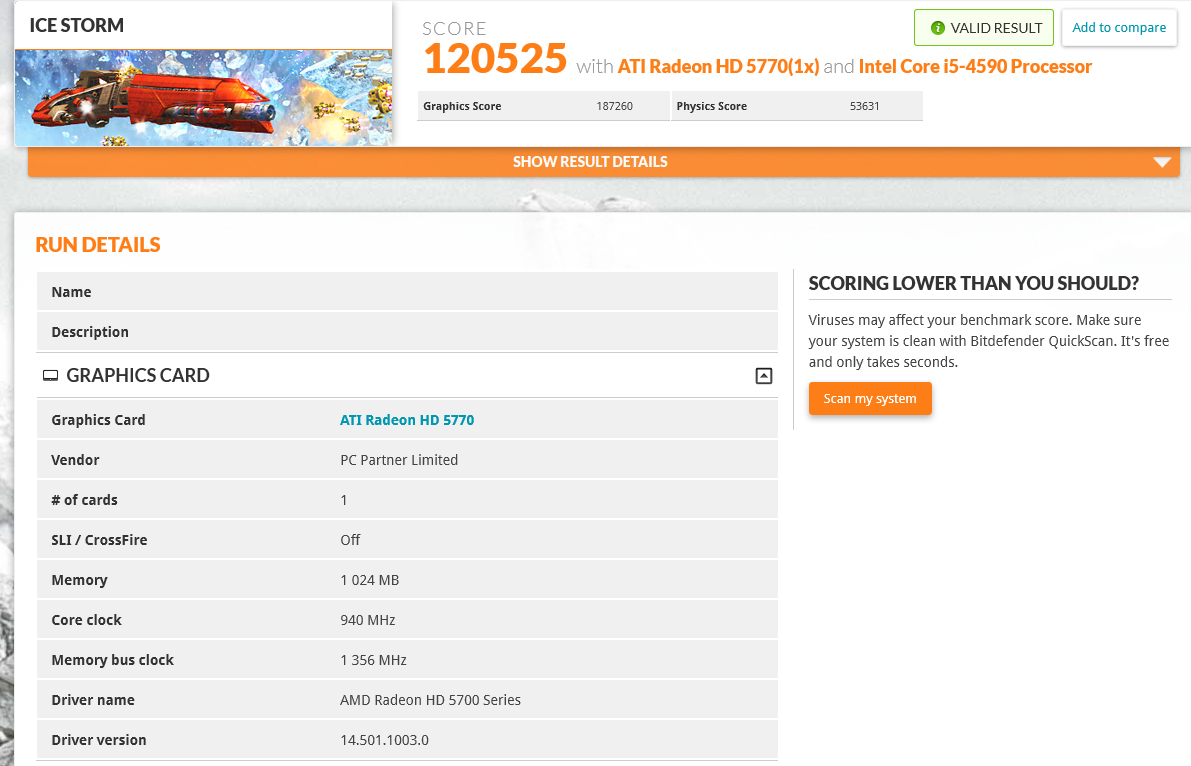Select the score value 120525

point(495,59)
